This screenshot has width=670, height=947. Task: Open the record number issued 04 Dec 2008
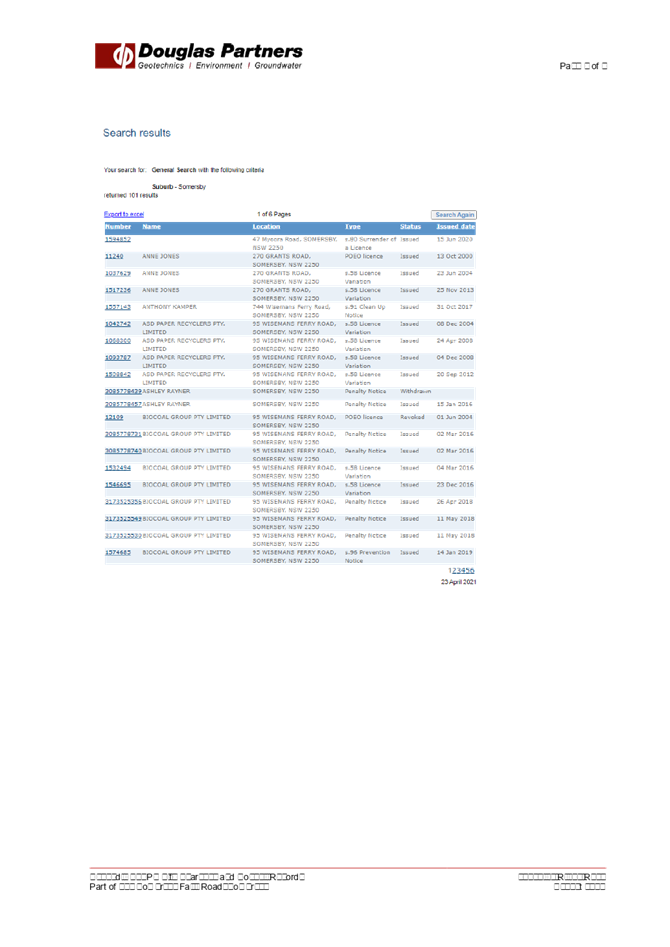118,358
